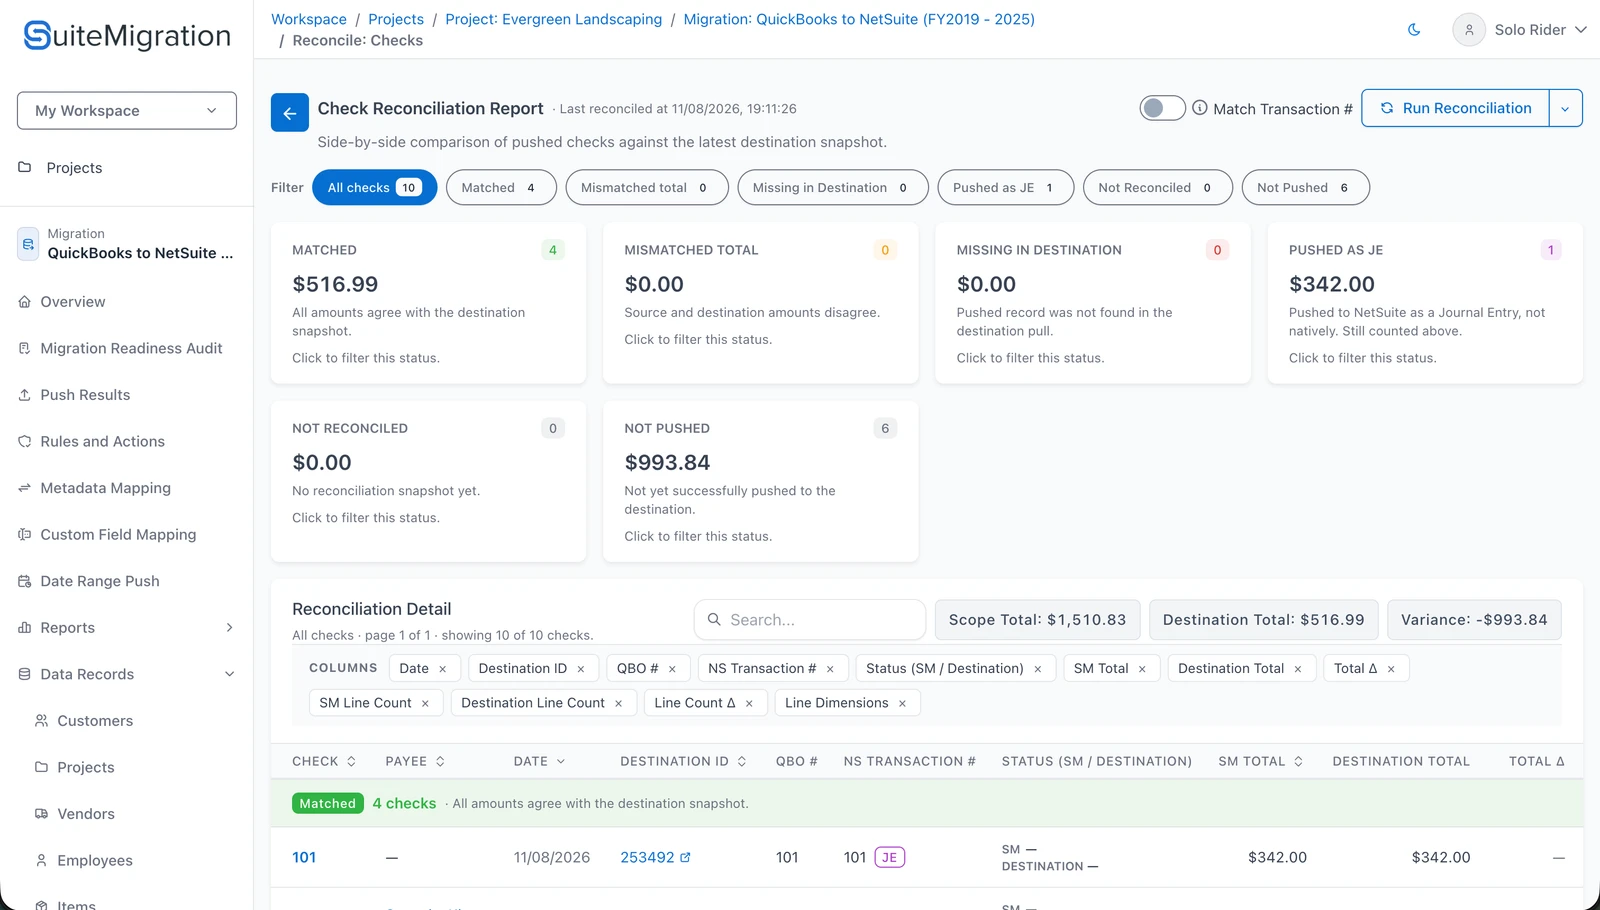Open Solo Rider user menu
The image size is (1600, 910).
tap(1520, 30)
